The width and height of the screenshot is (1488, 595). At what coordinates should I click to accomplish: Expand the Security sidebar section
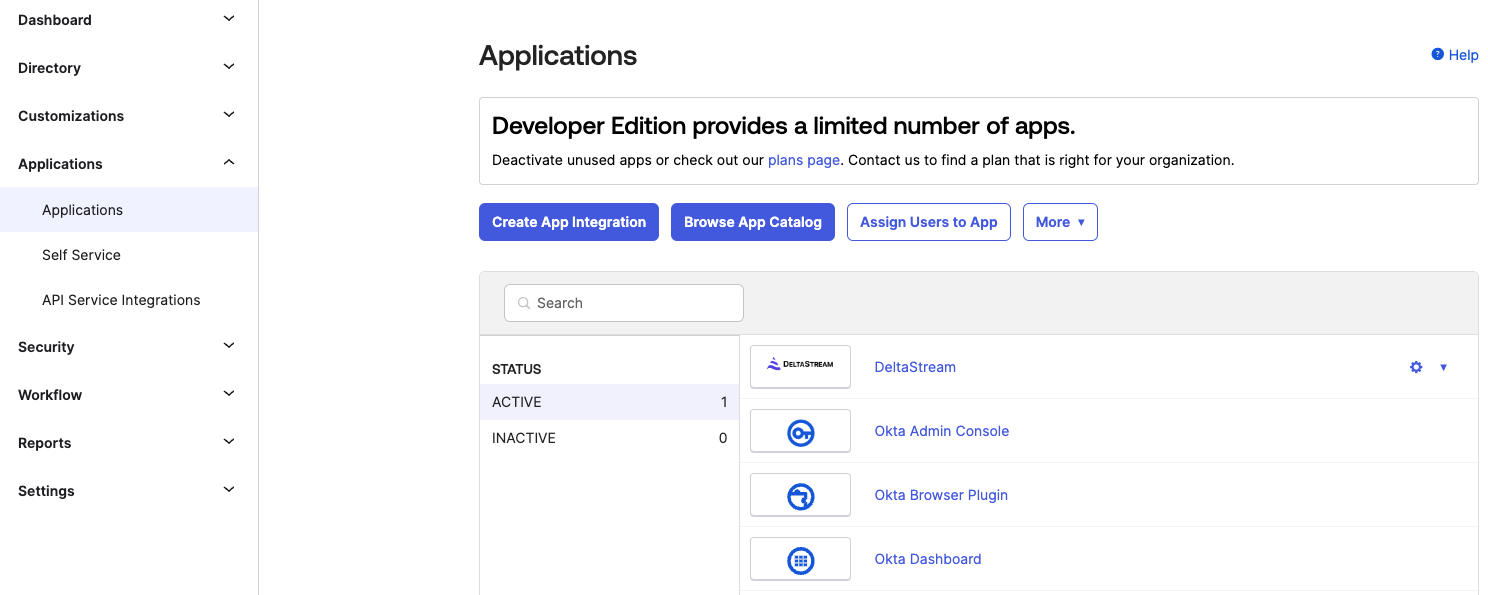[229, 346]
